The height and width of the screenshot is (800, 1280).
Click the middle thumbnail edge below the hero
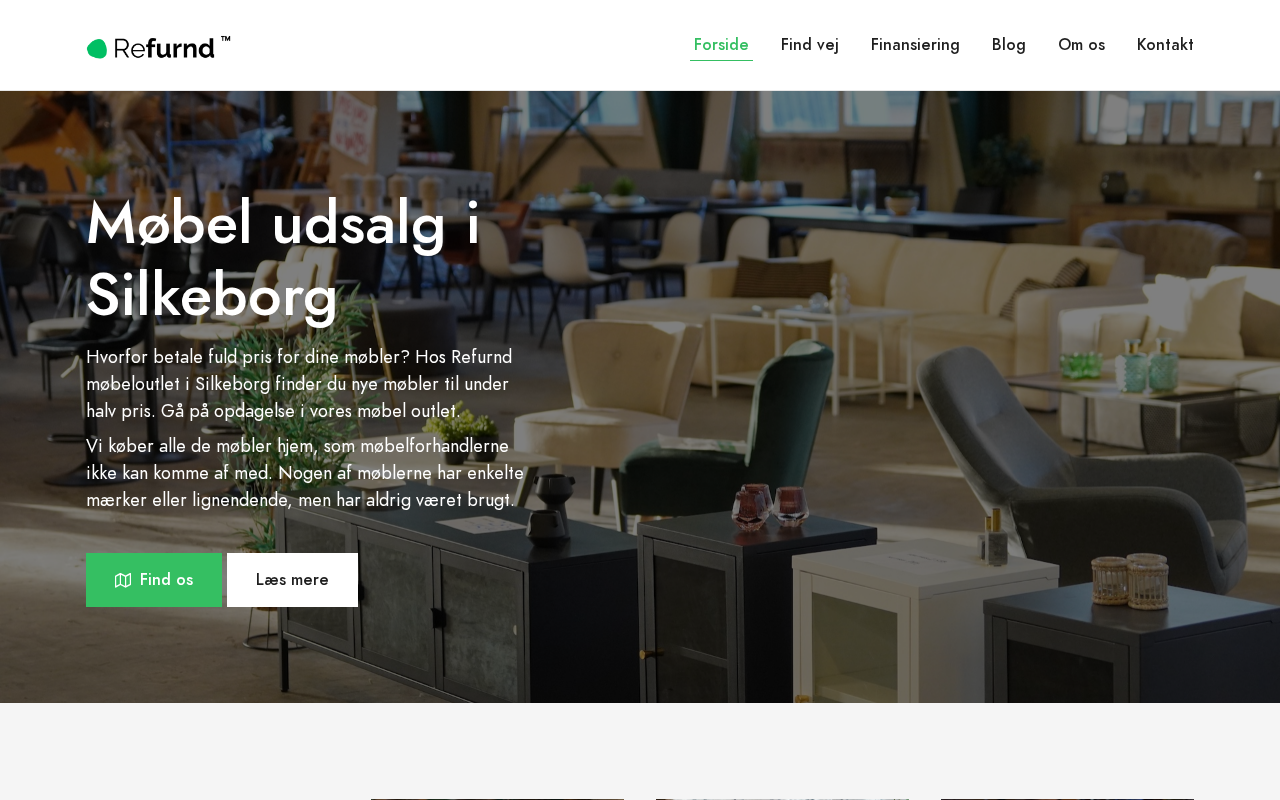pyautogui.click(x=783, y=799)
